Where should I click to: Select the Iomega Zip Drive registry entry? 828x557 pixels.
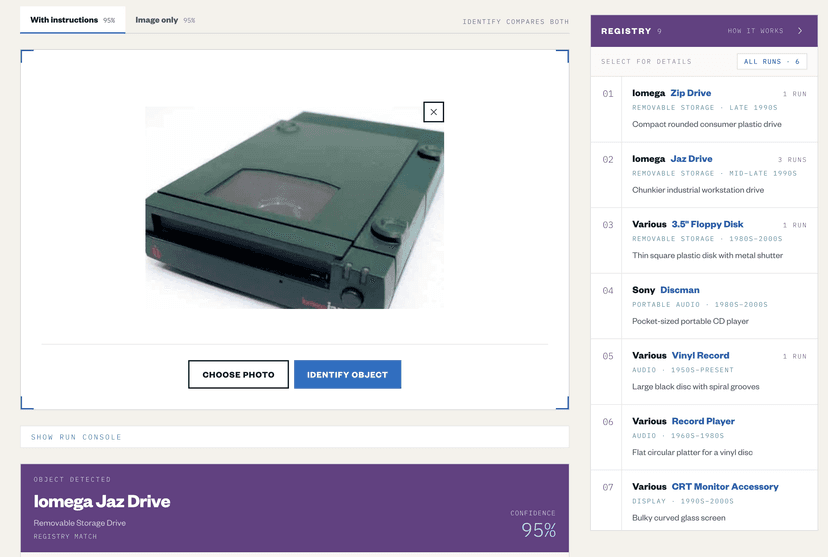tap(704, 109)
